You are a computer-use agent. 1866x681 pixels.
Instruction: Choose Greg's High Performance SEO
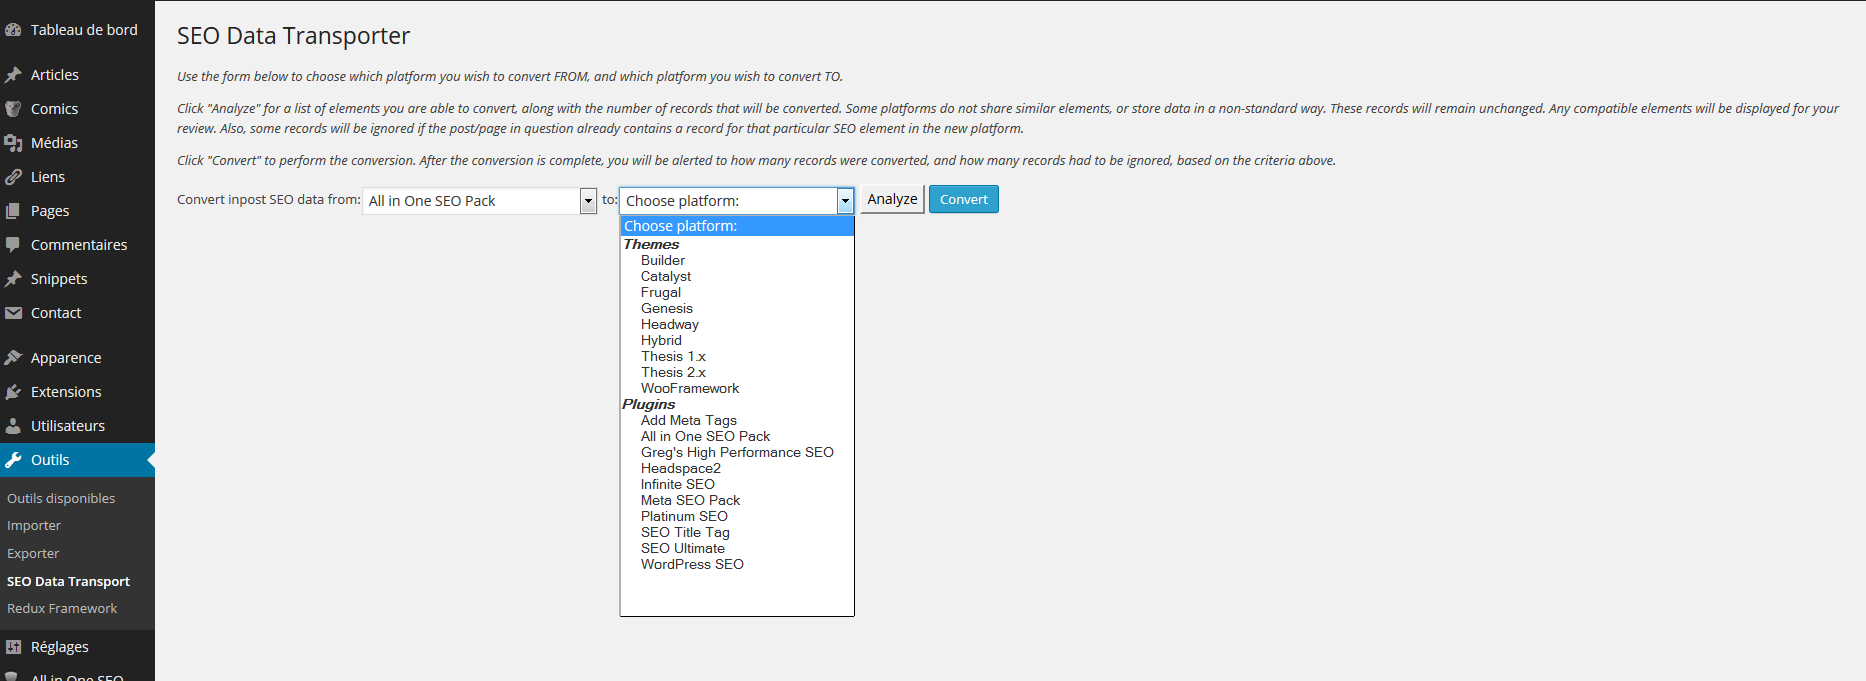(x=737, y=452)
